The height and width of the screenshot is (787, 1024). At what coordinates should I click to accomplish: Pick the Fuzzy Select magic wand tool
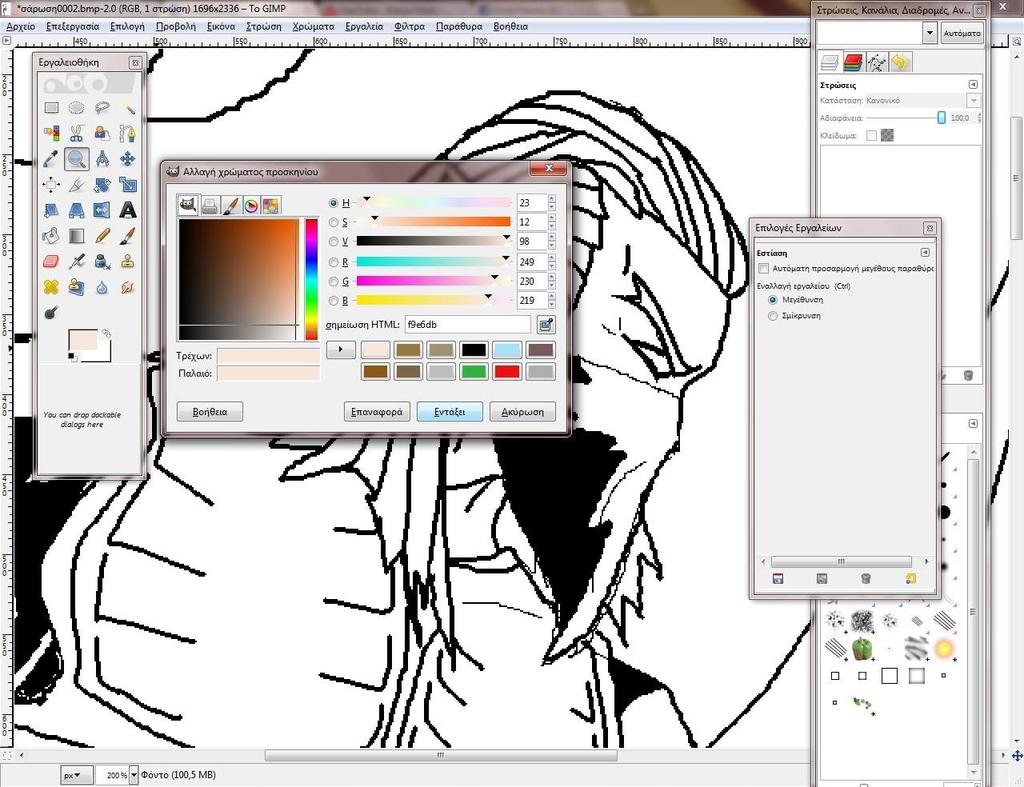click(128, 108)
